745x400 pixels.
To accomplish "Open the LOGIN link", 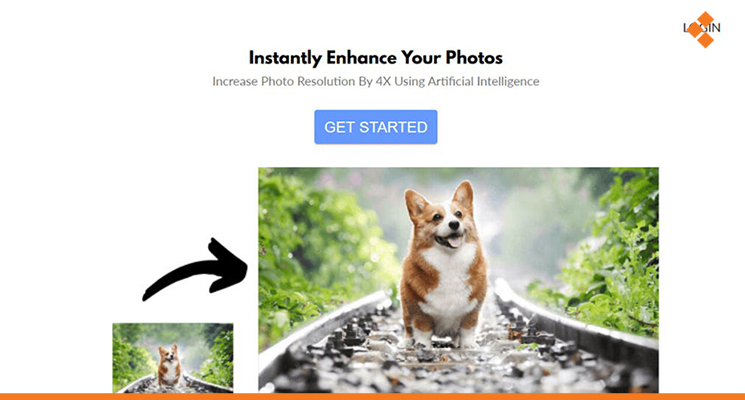I will (x=702, y=28).
